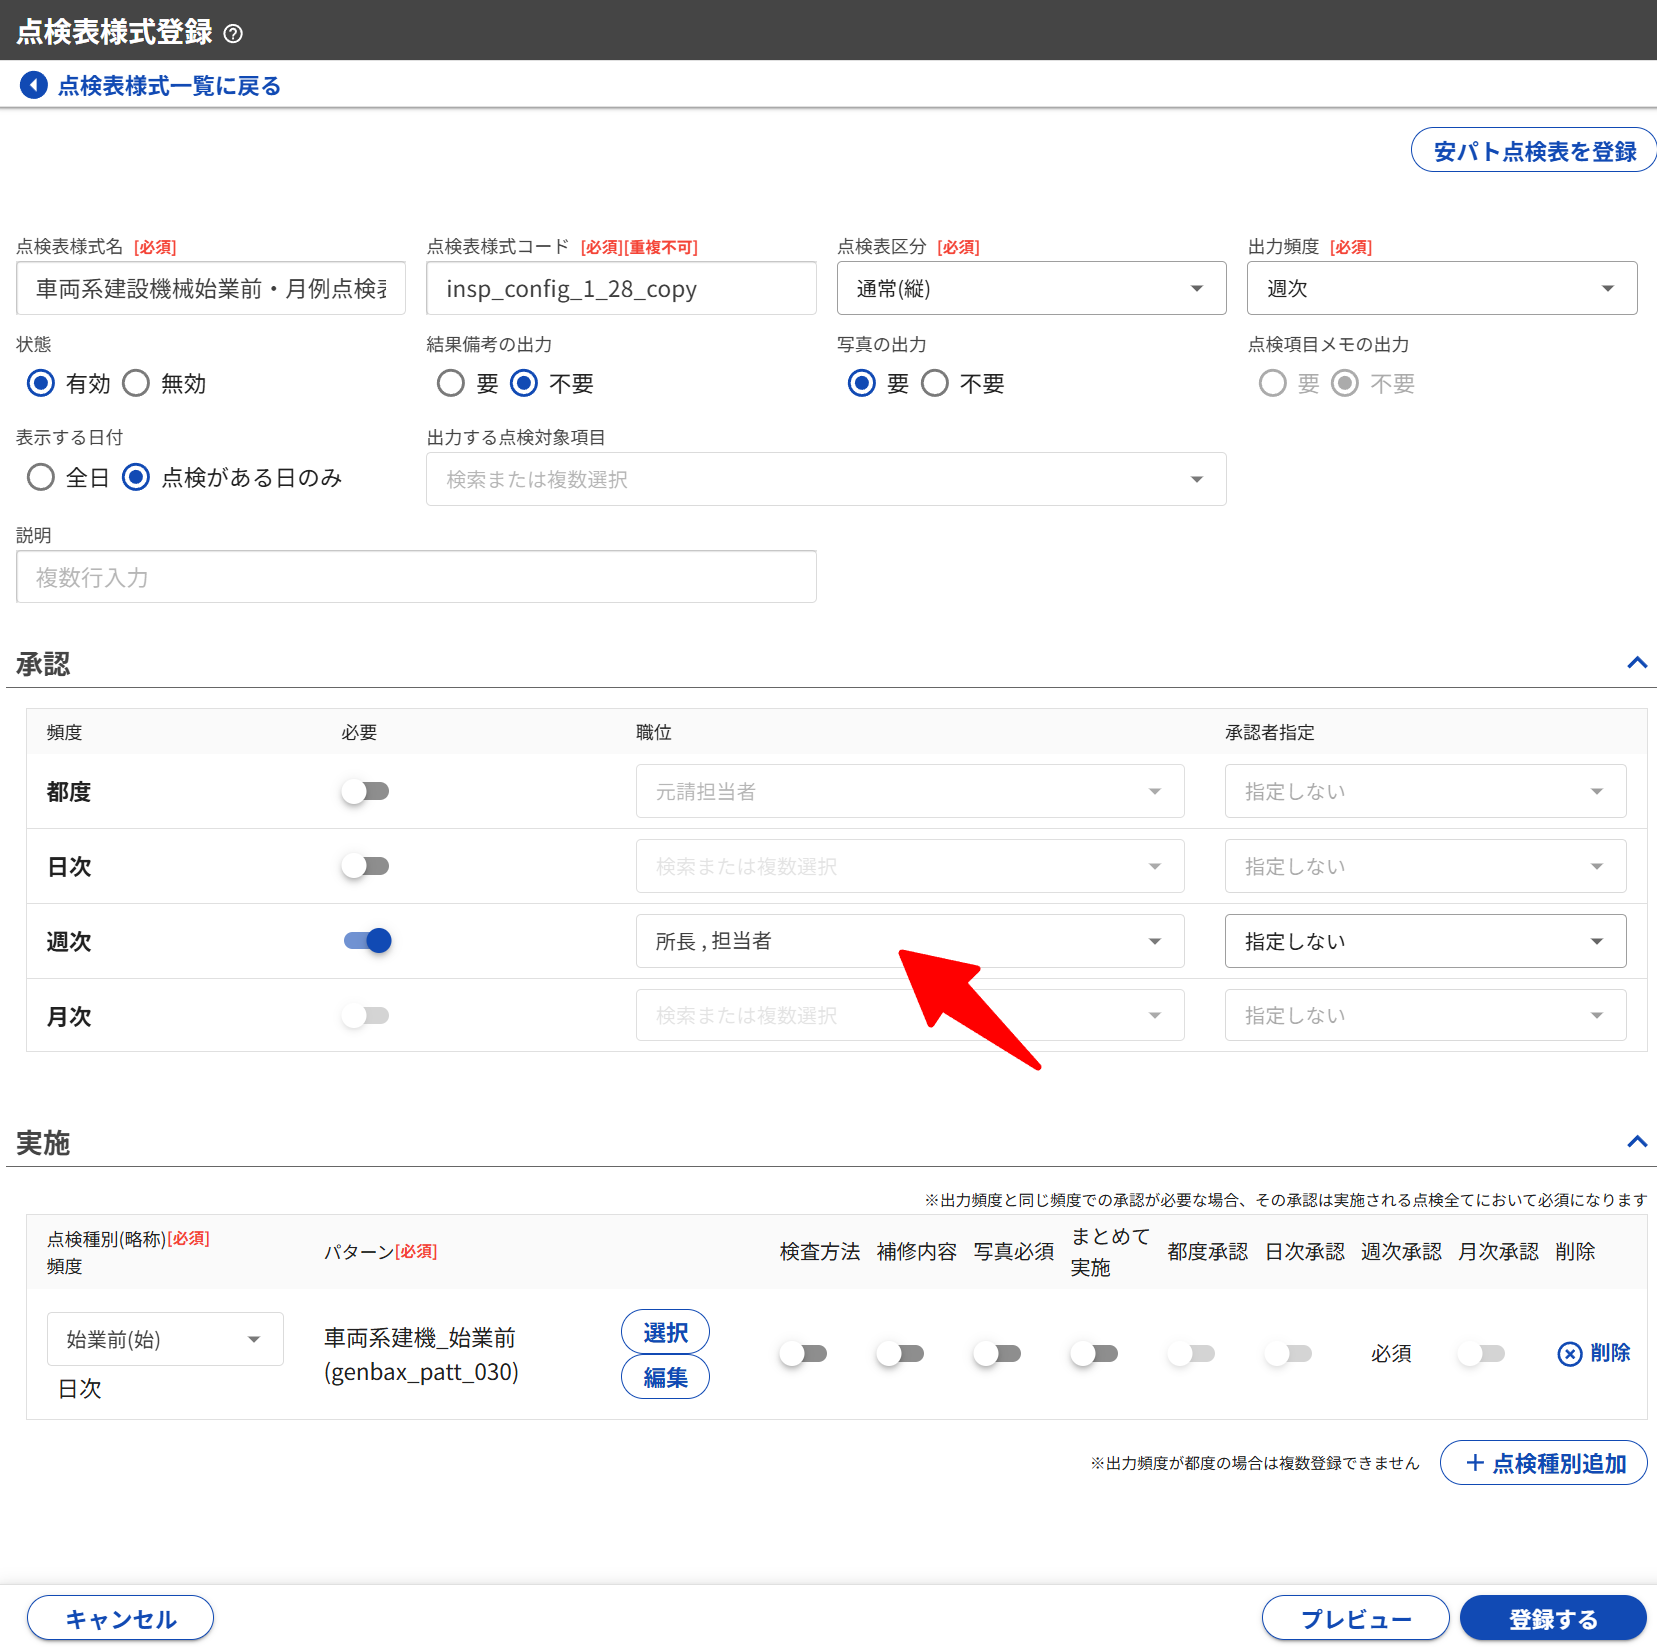
Task: Click 登録する button
Action: (1553, 1619)
